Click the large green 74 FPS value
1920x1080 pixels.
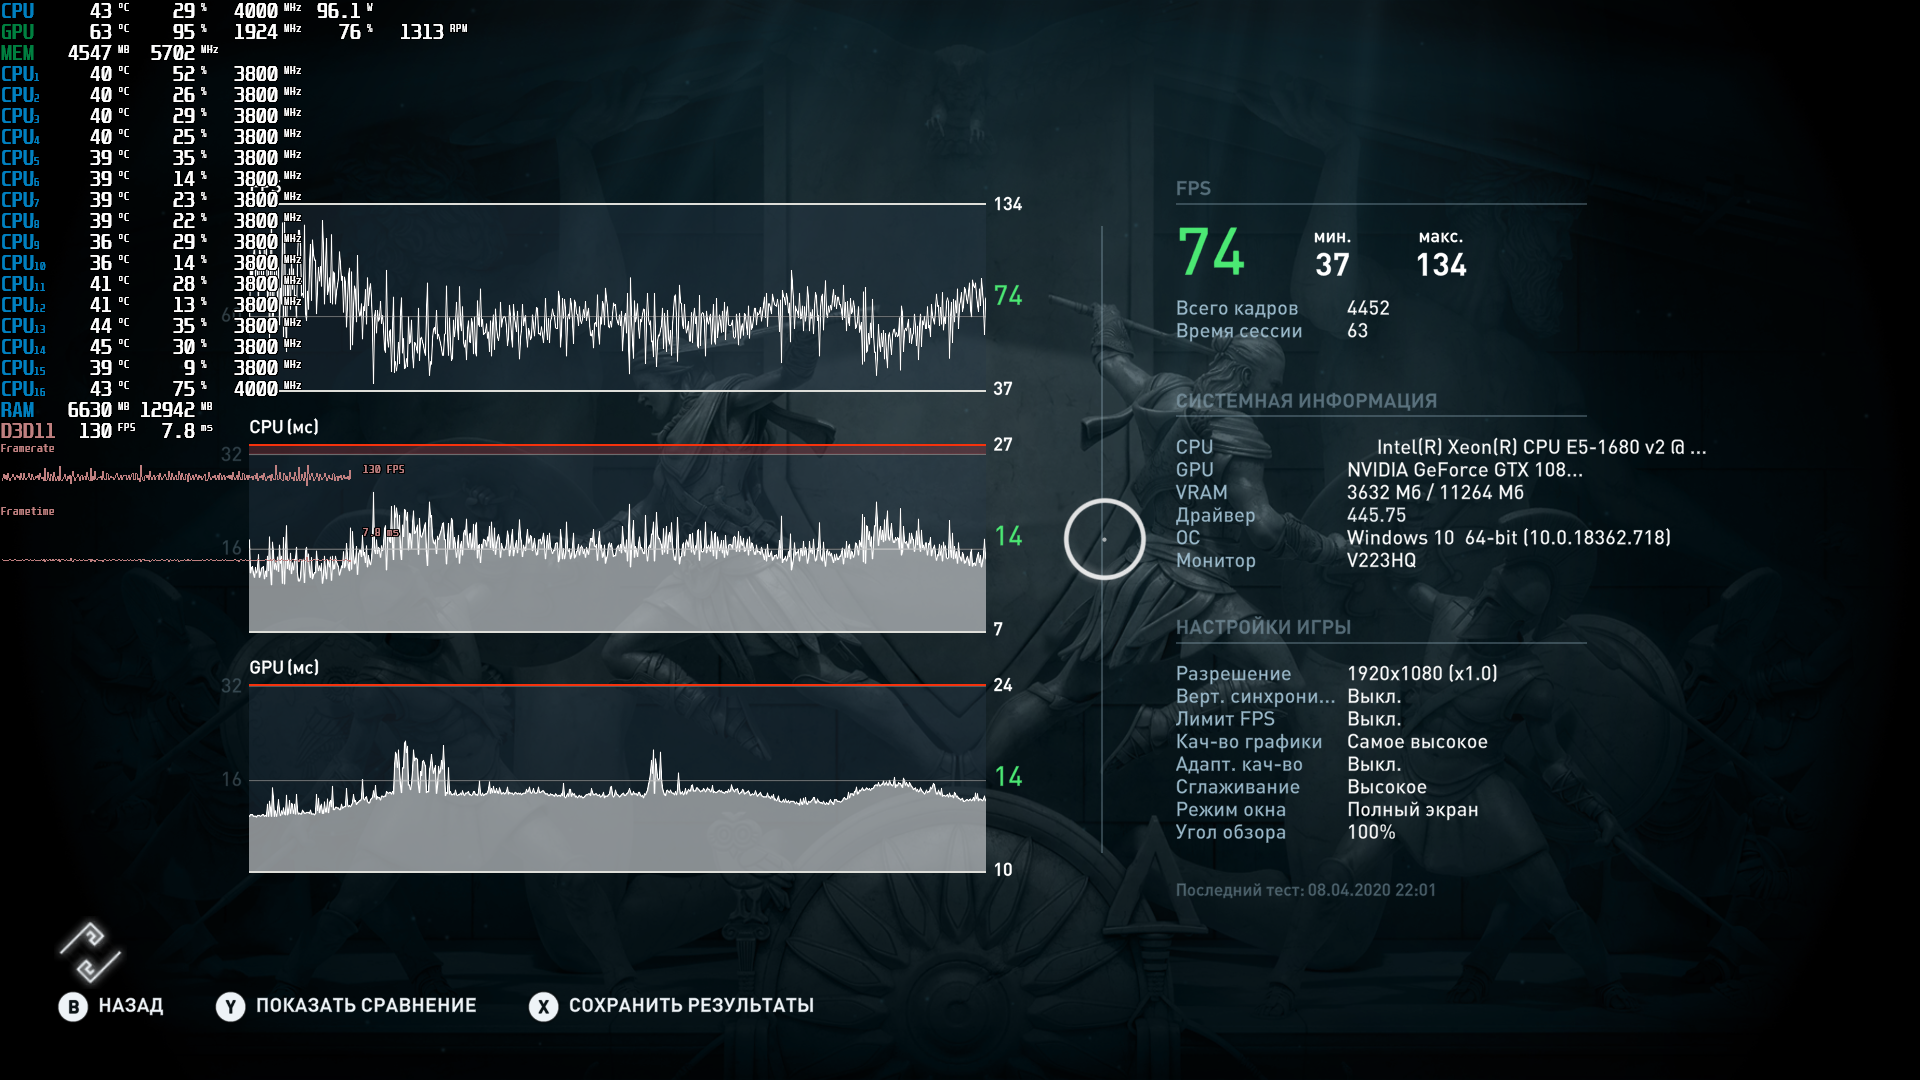tap(1211, 252)
